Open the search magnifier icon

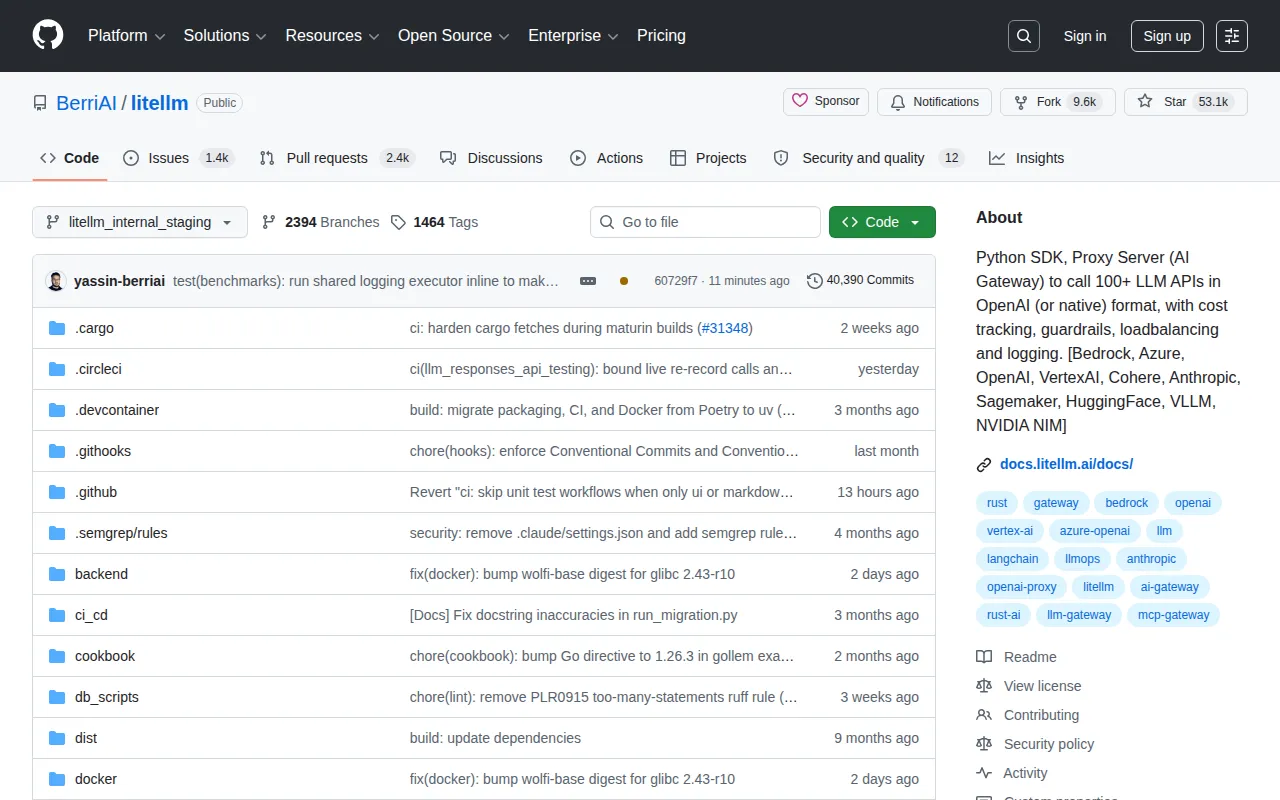[1024, 36]
